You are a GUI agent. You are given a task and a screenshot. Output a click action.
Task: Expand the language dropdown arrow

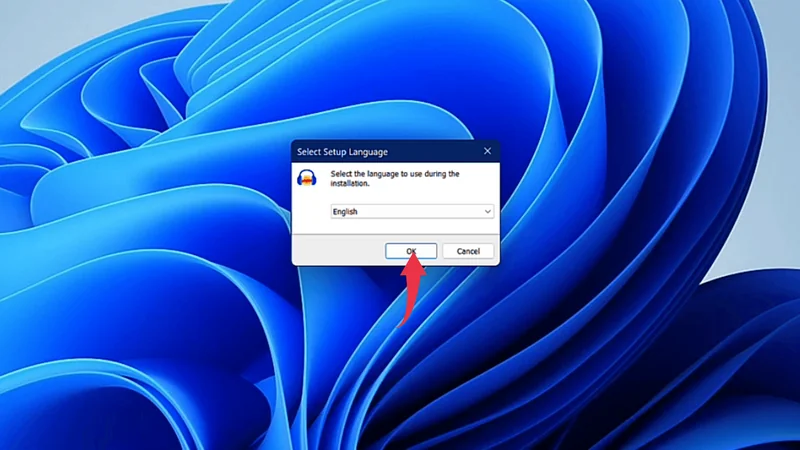(487, 212)
